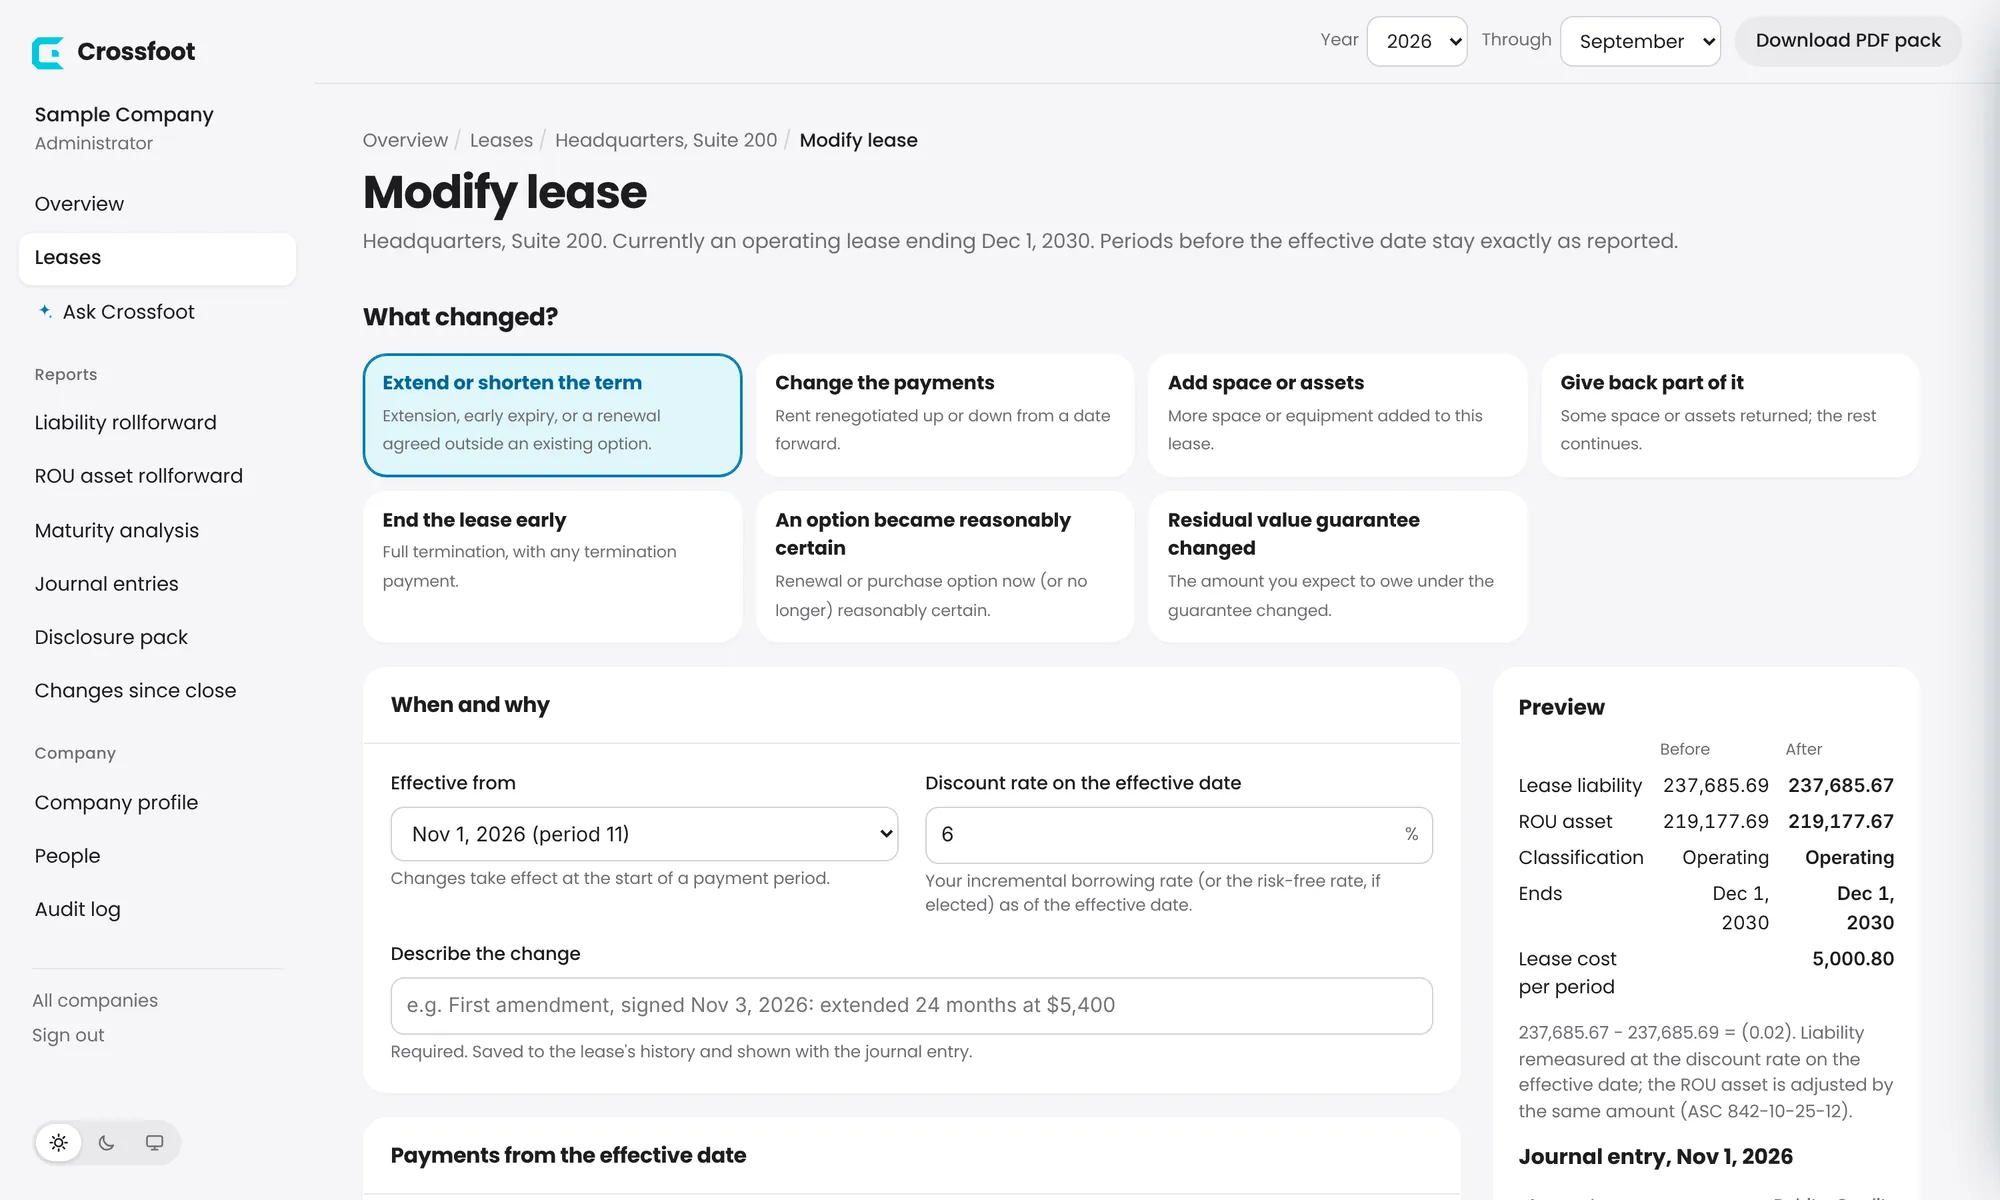Open Changes since close report

pos(157,691)
